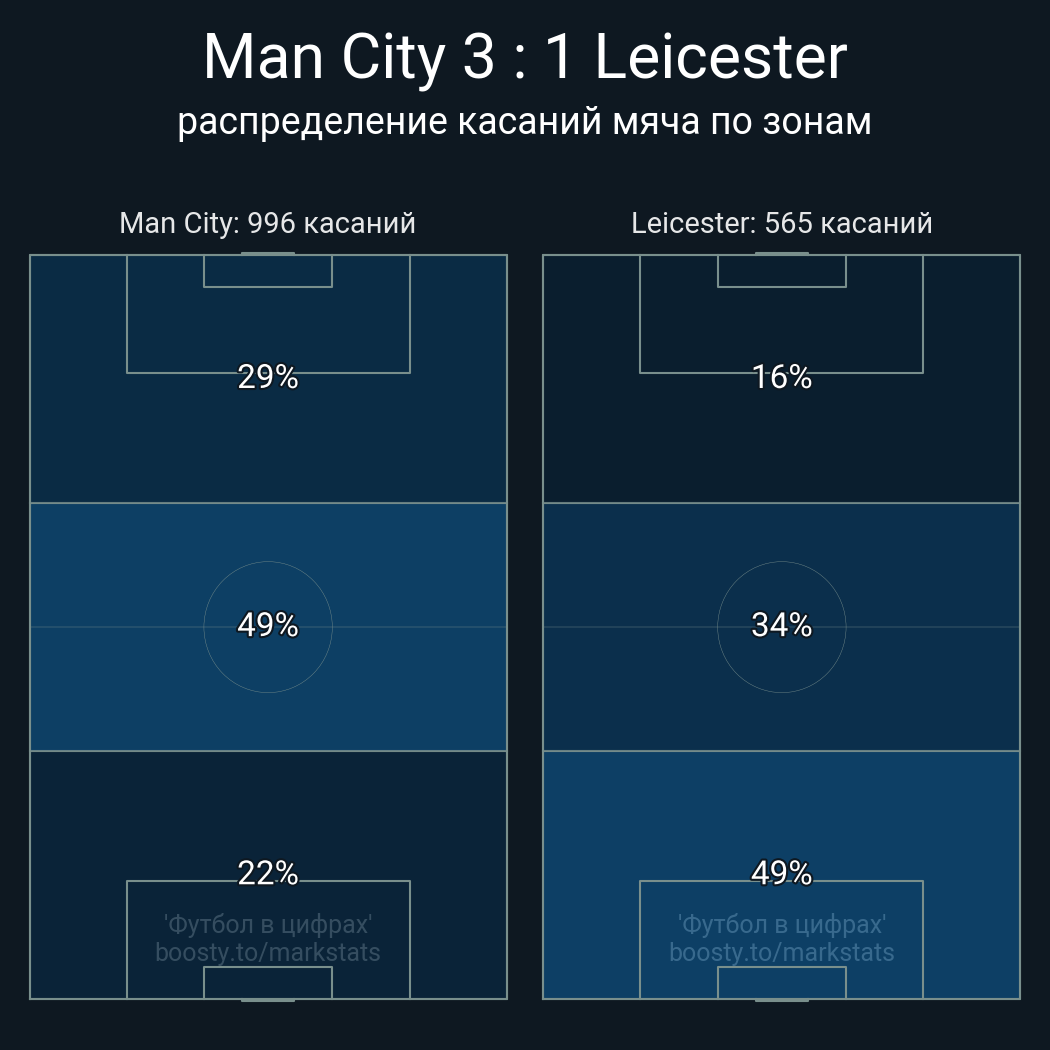Click the Man City: 996 касаний label

click(x=267, y=223)
